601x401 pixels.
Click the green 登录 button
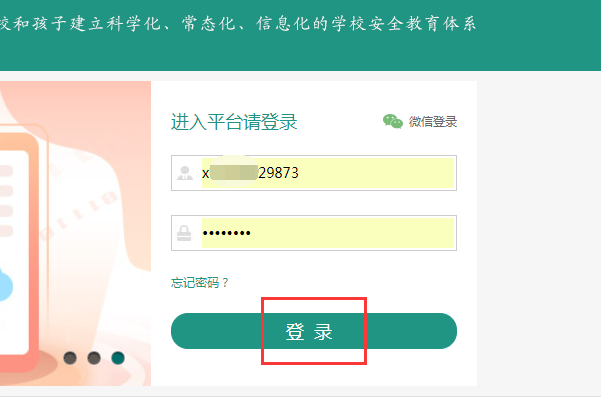tap(314, 331)
